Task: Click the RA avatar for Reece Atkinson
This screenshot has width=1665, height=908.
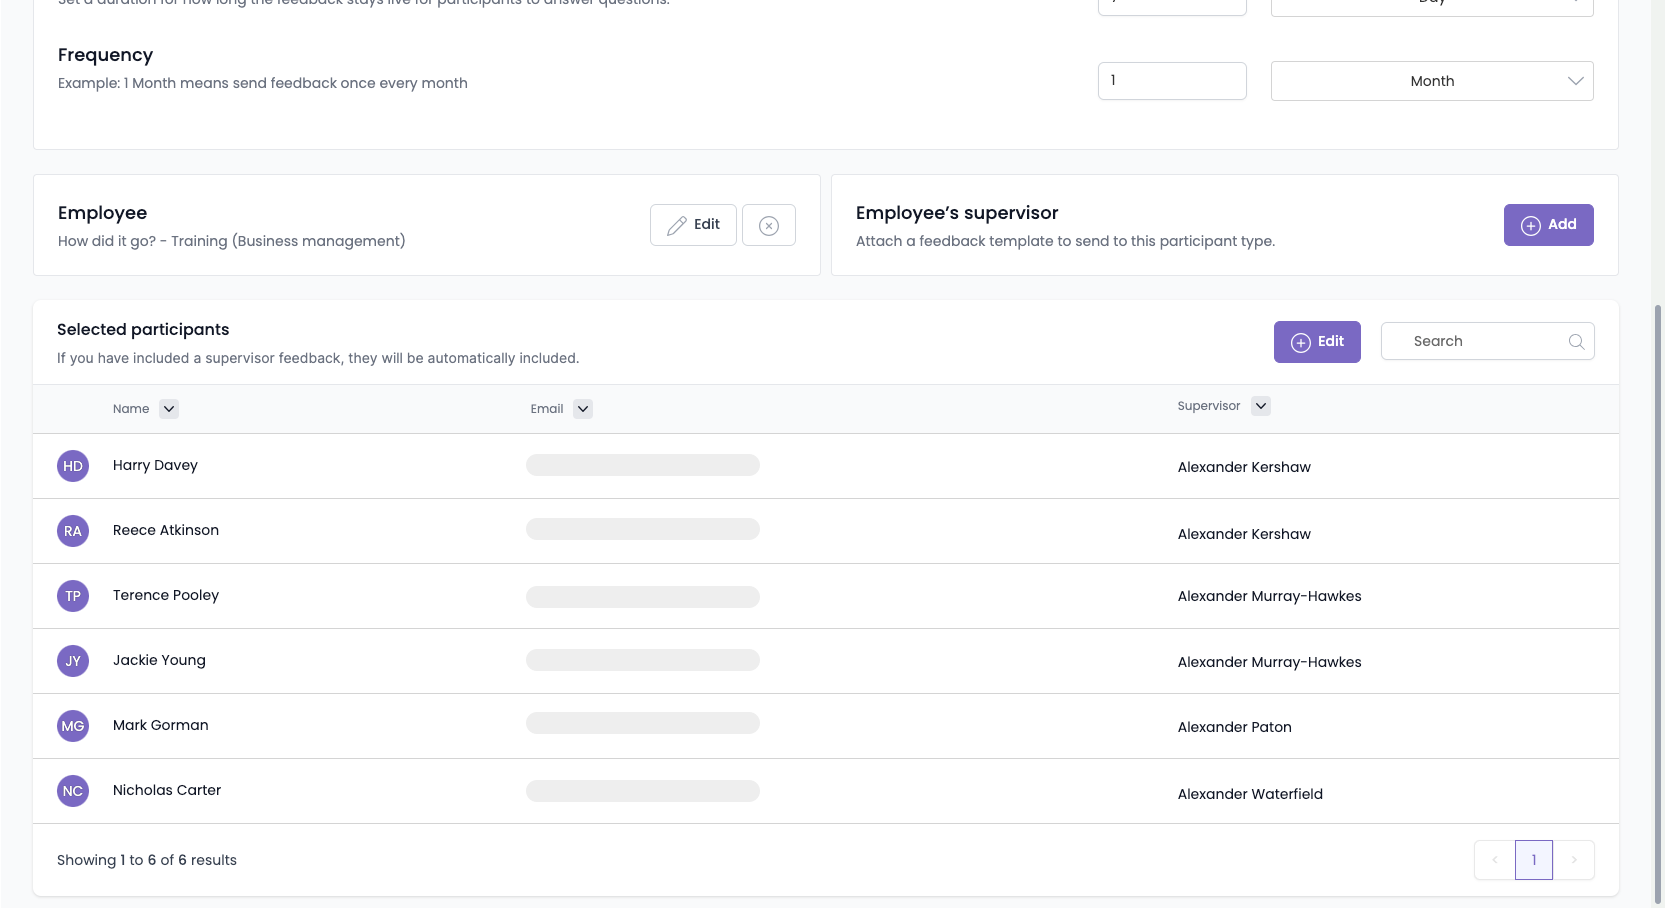Action: click(x=73, y=531)
